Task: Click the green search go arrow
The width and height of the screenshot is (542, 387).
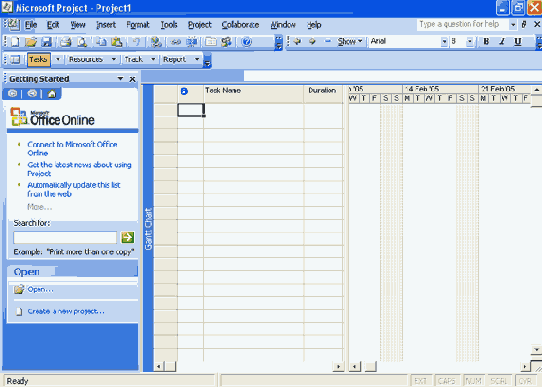Action: click(127, 237)
